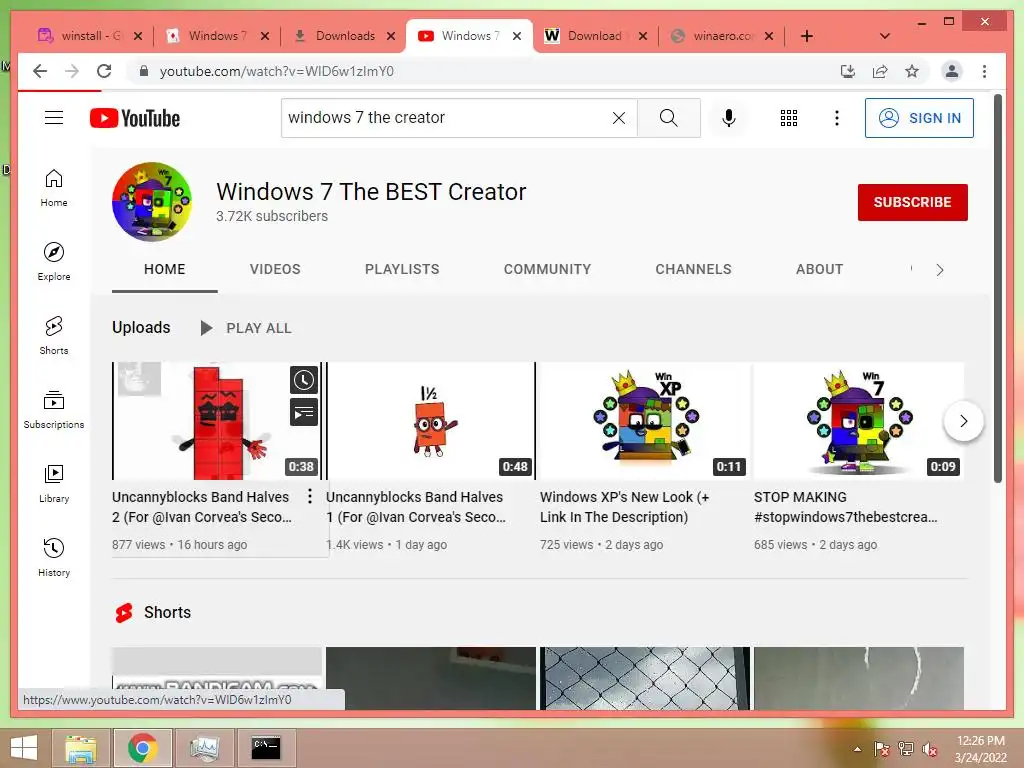The image size is (1024, 768).
Task: Open the channel COMMUNITY tab
Action: pos(547,269)
